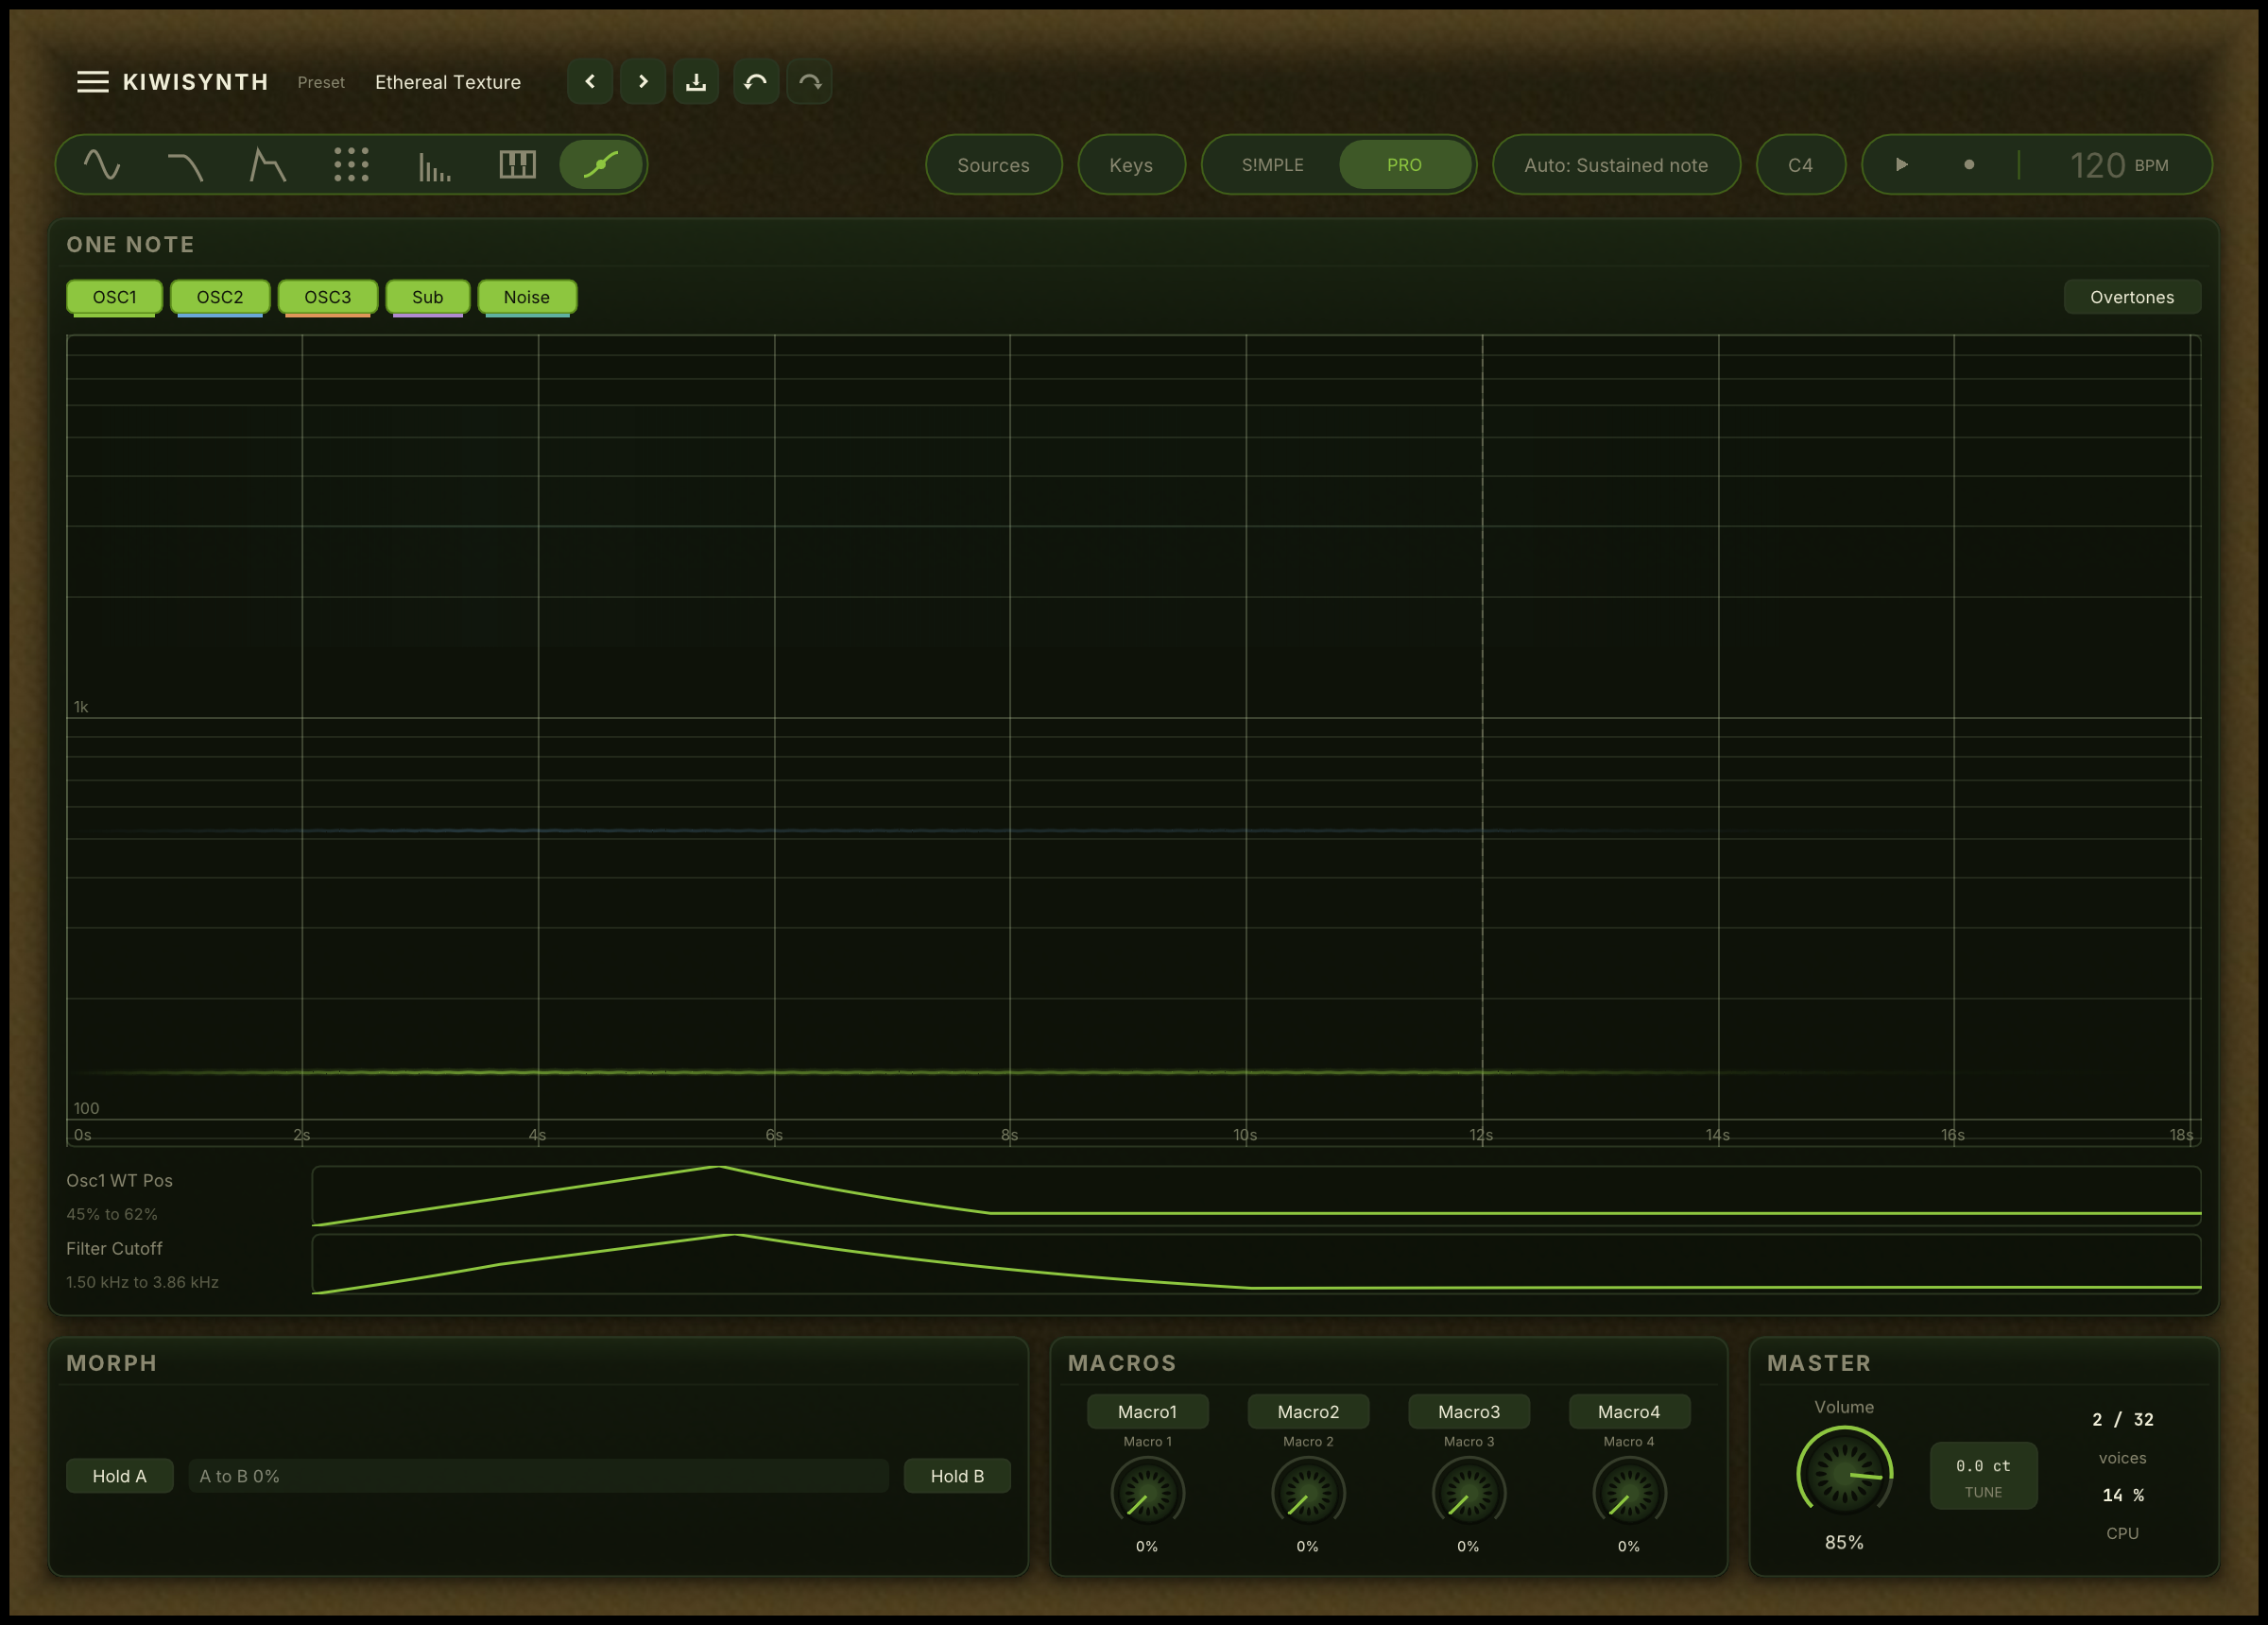The width and height of the screenshot is (2268, 1625).
Task: Switch to PRO mode
Action: click(1404, 165)
